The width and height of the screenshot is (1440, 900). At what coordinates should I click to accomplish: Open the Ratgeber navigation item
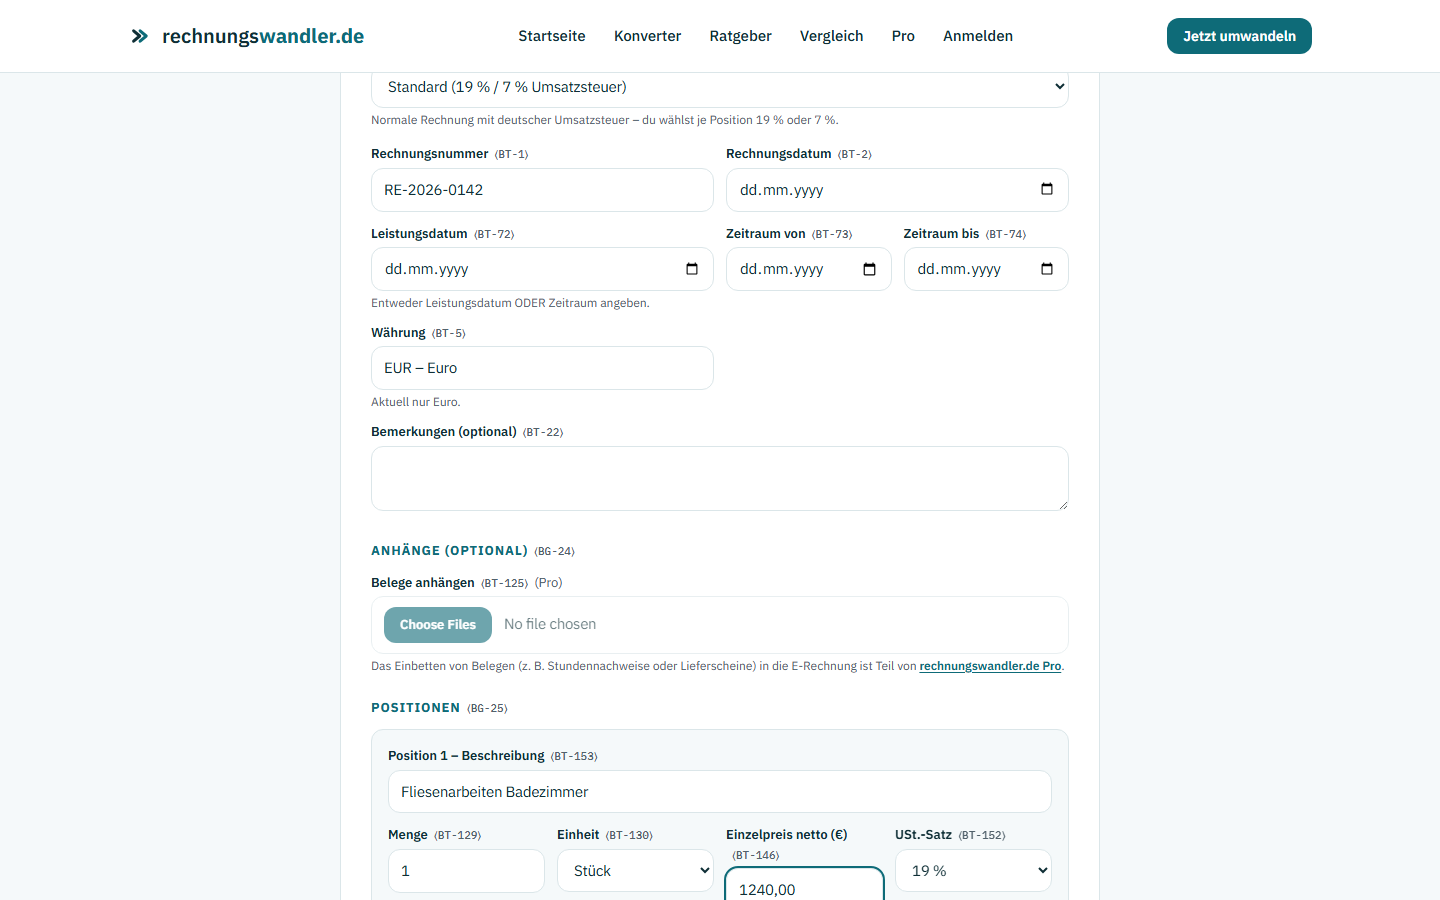[740, 36]
